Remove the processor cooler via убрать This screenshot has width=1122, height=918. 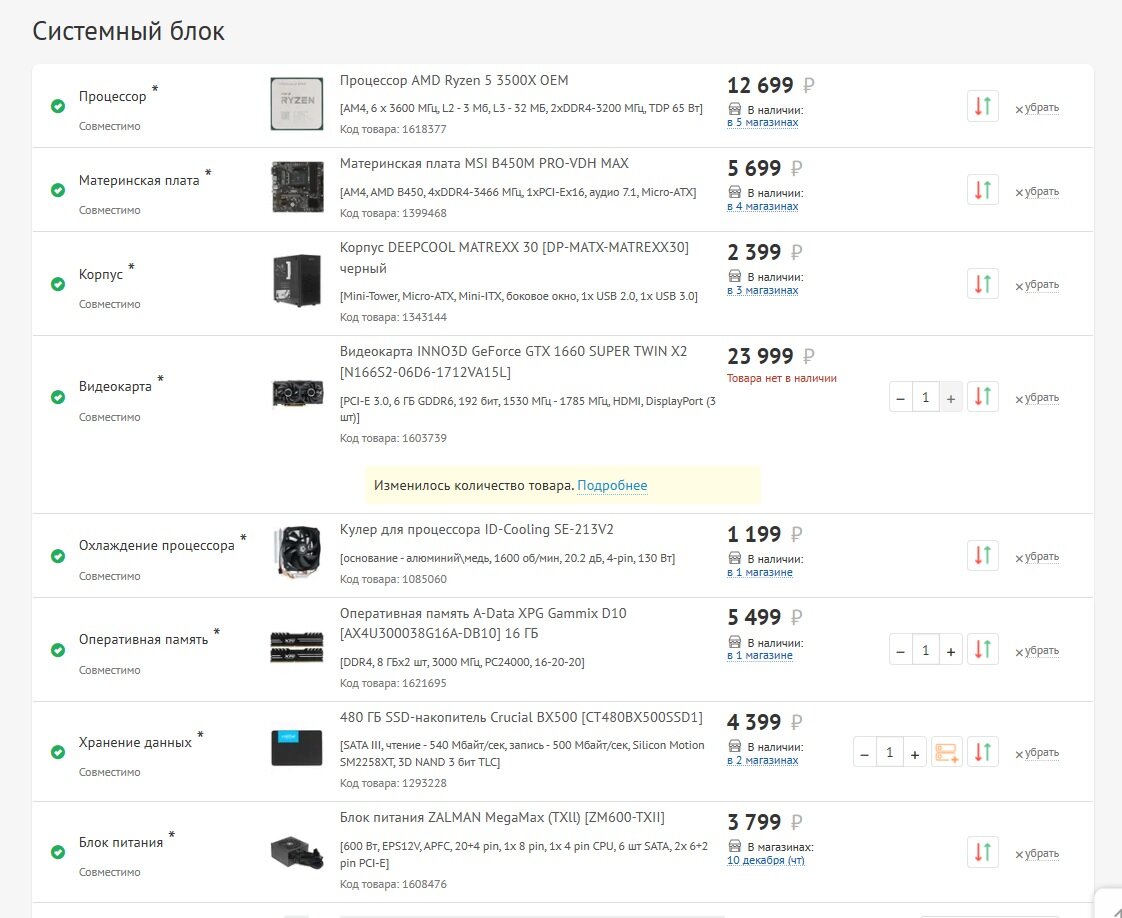click(1037, 557)
